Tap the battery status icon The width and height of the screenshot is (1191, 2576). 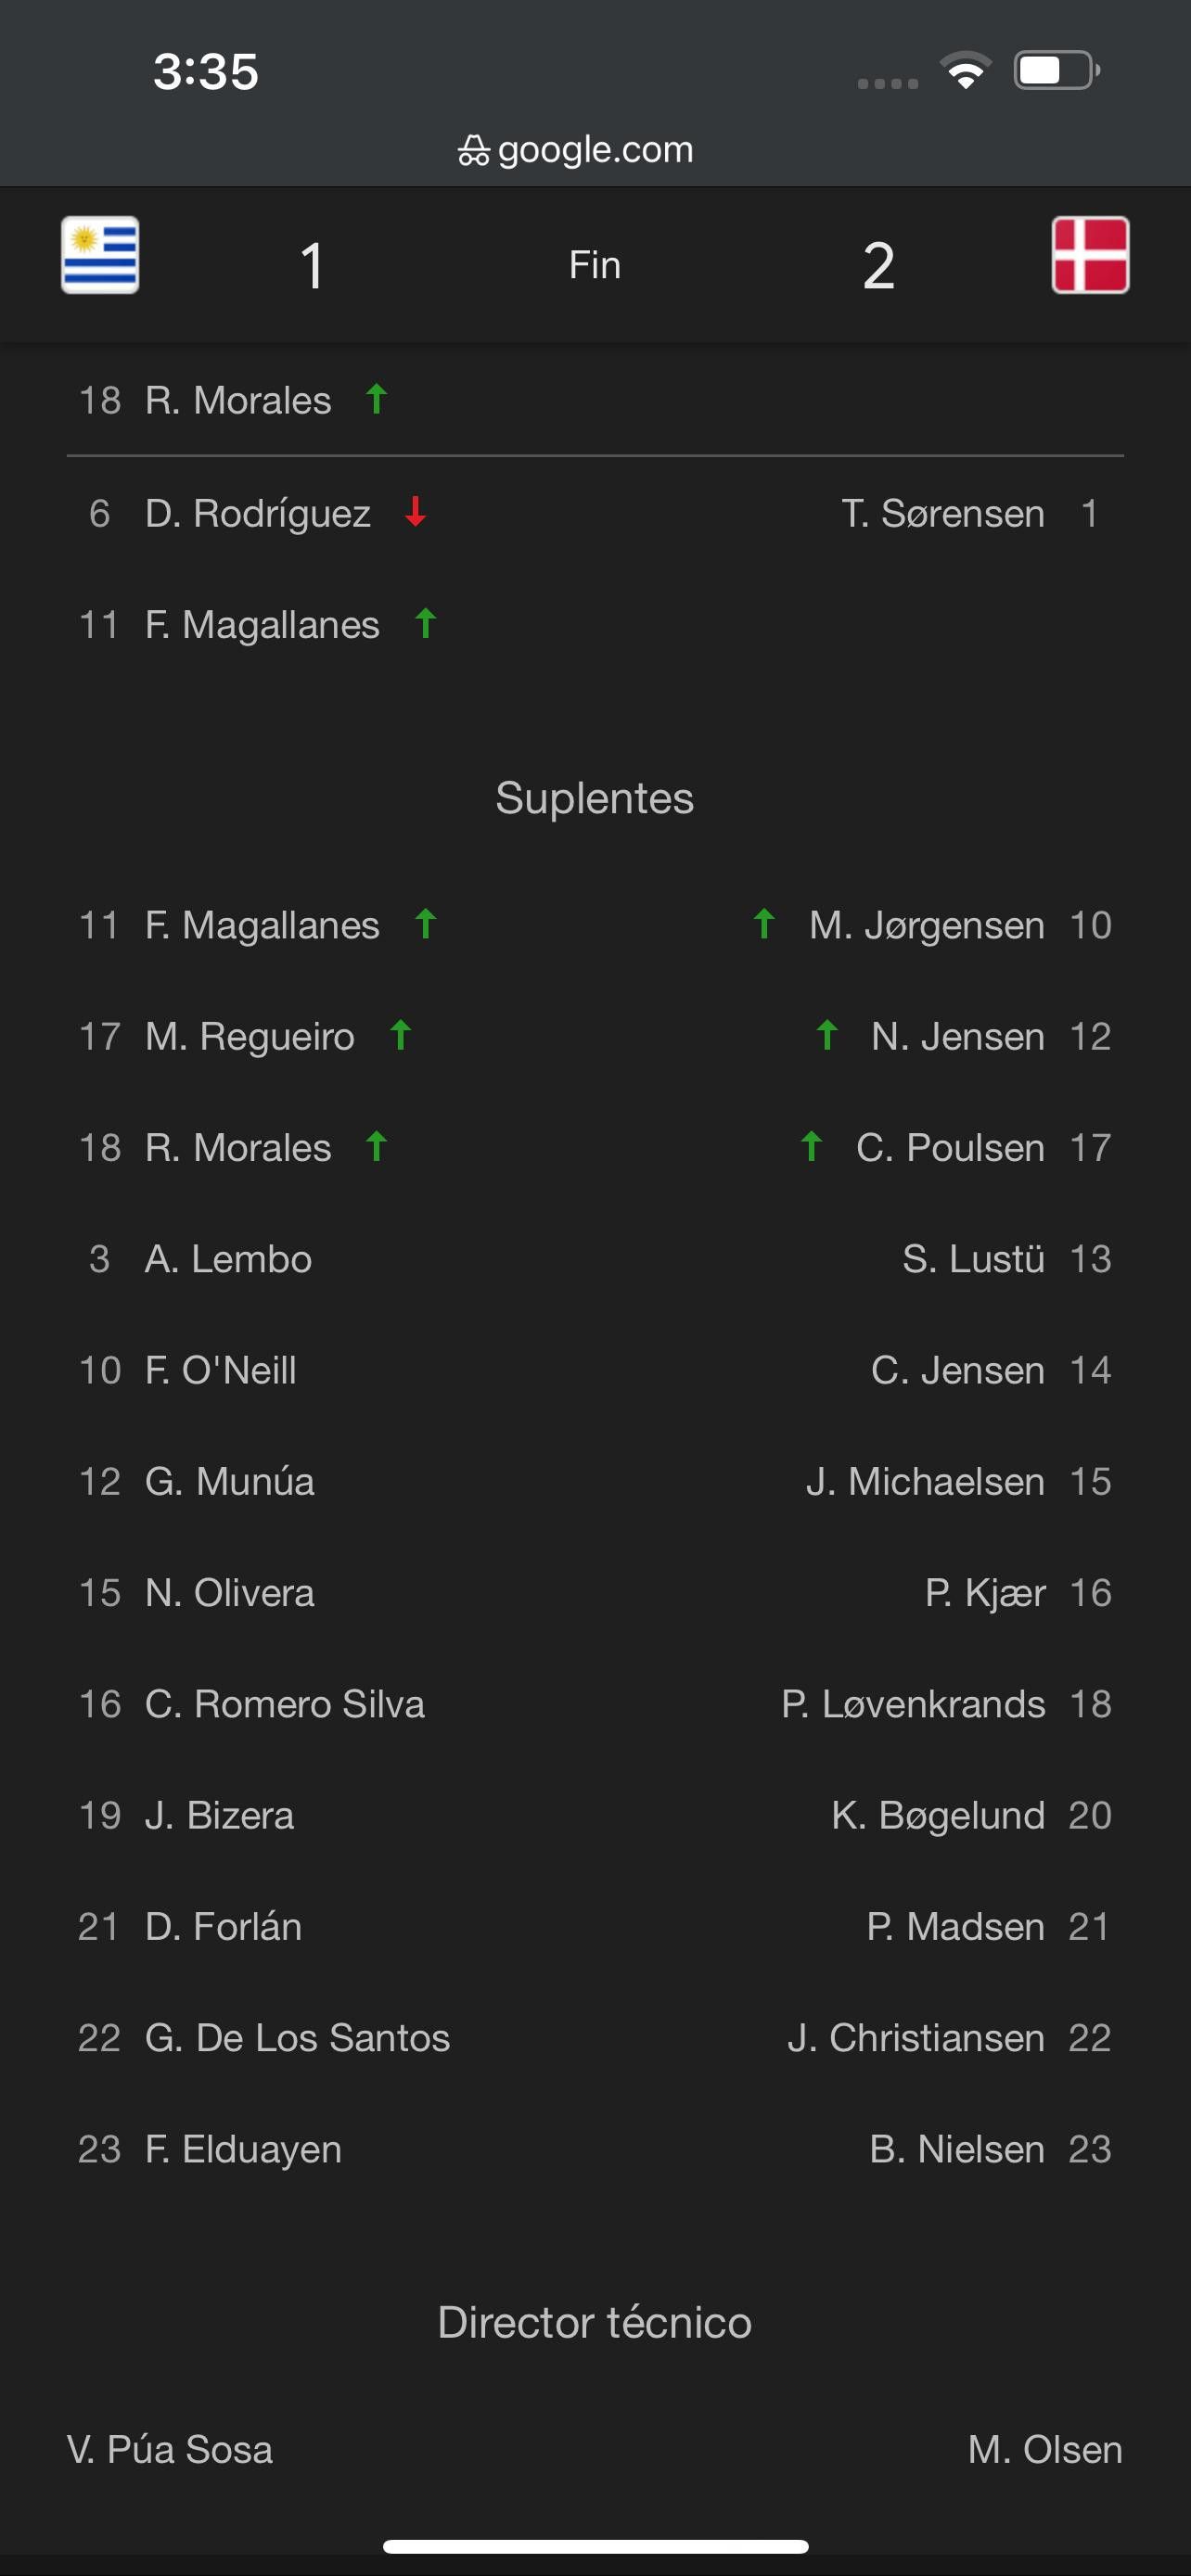[1057, 70]
